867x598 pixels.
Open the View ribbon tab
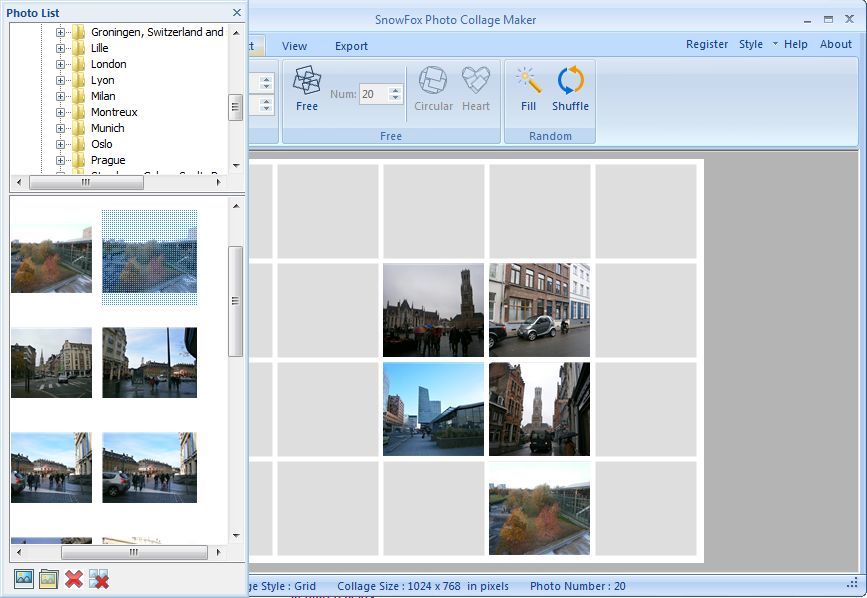coord(294,46)
